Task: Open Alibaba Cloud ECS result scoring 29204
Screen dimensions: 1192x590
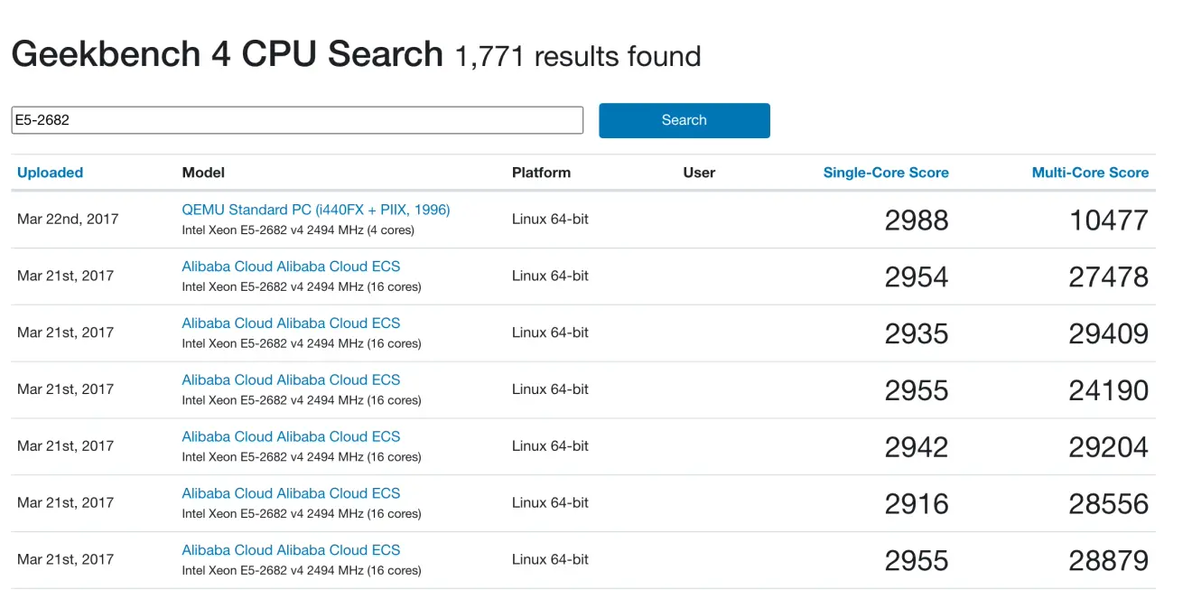Action: (x=290, y=437)
